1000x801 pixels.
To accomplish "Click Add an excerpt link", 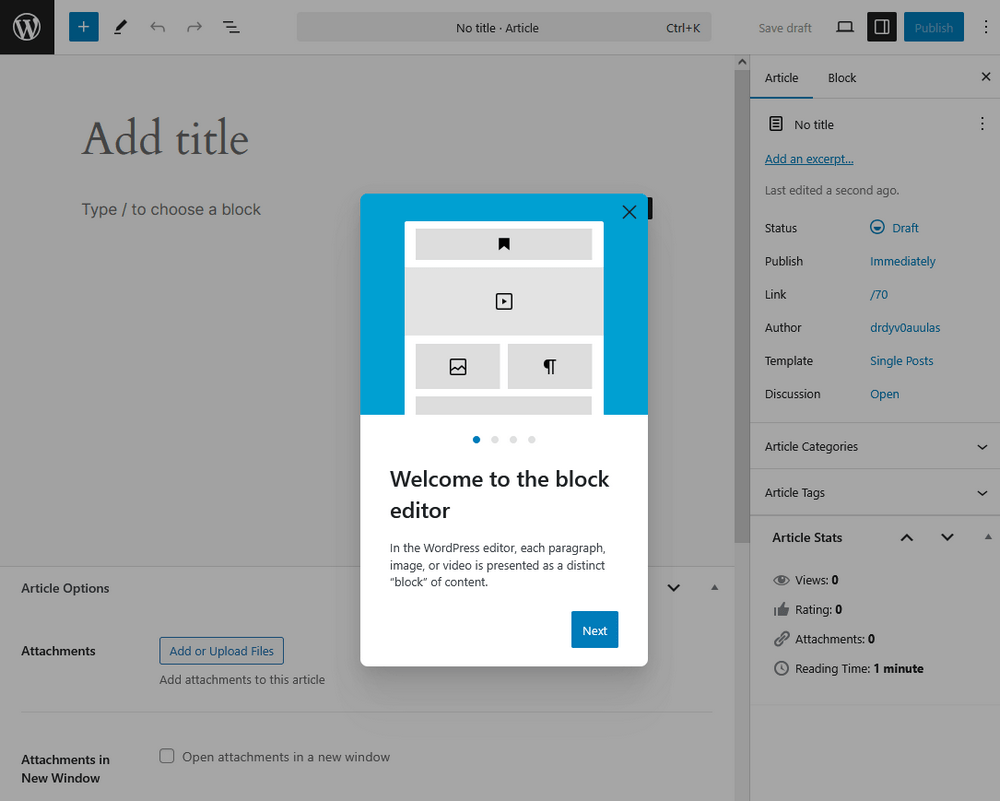I will coord(809,159).
